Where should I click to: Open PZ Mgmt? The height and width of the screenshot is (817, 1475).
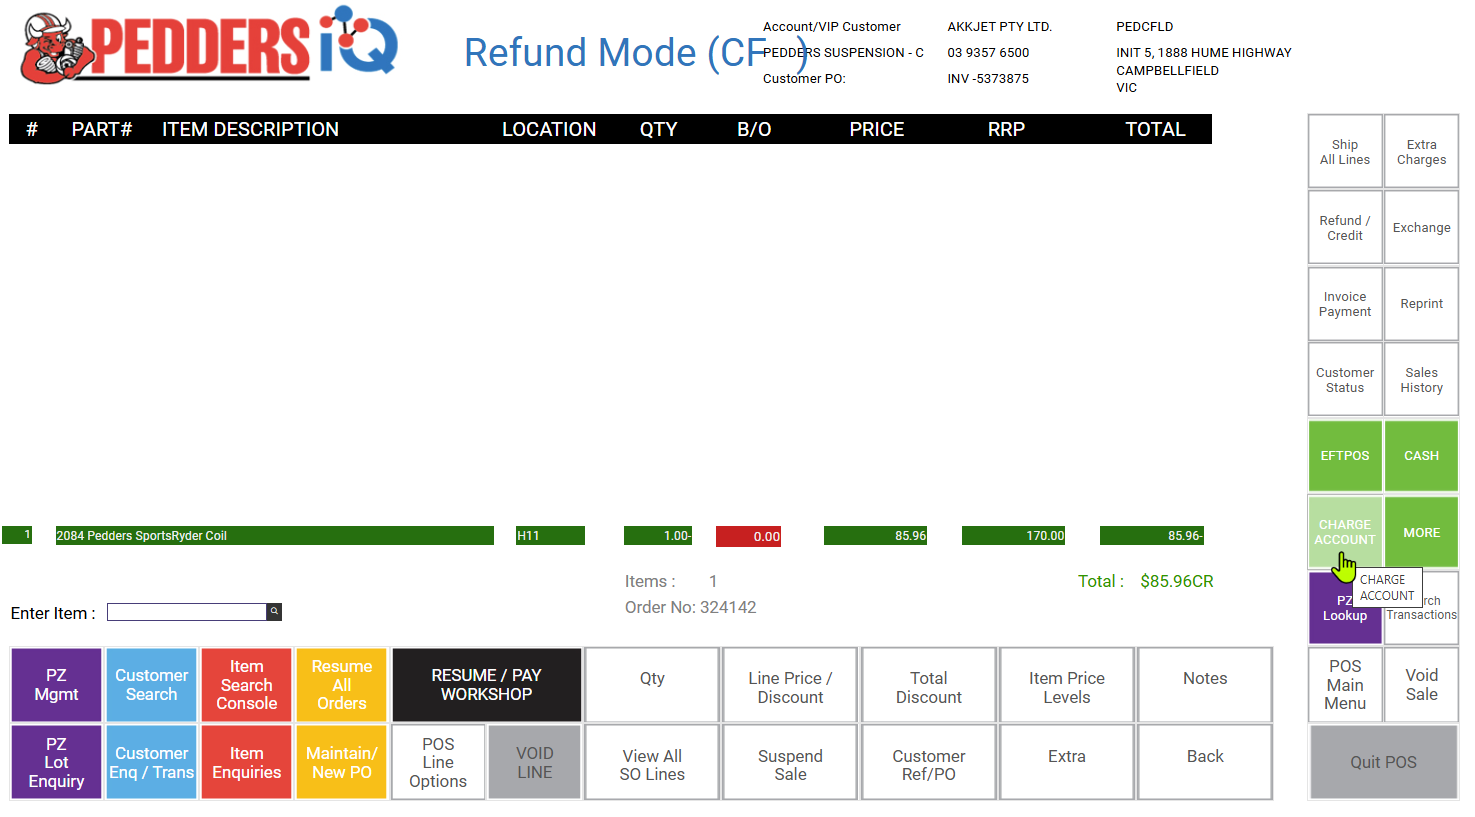[x=56, y=685]
